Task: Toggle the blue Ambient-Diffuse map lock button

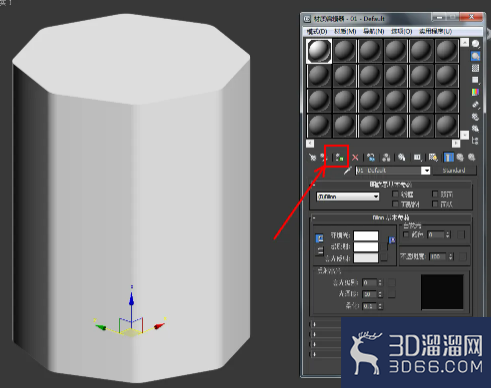Action: [392, 240]
